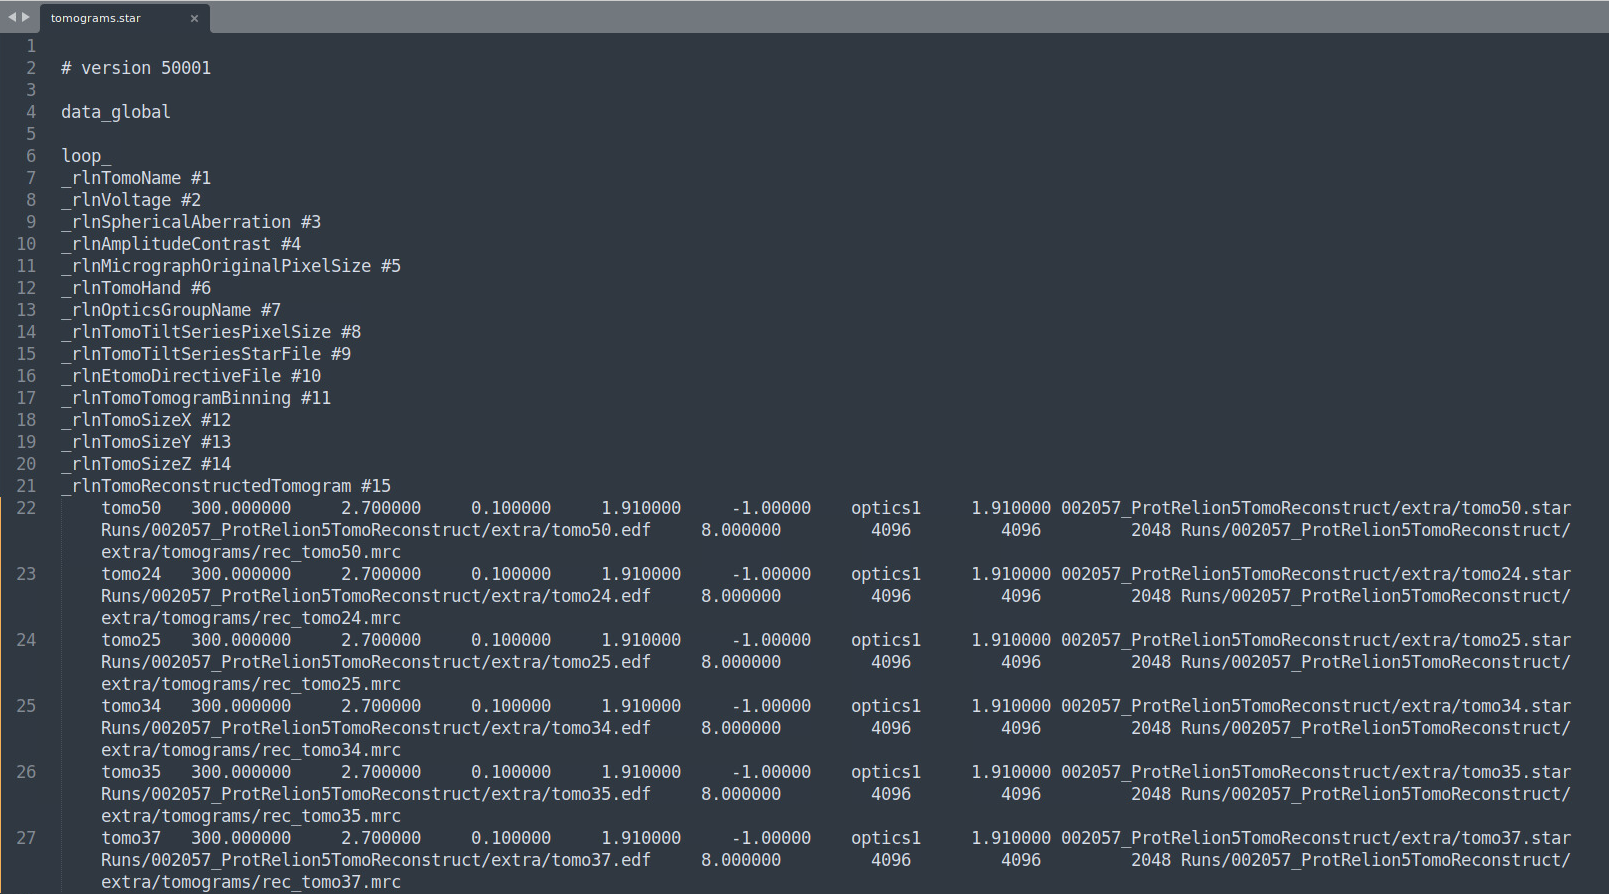Click the tomo24.edf directive file path

[376, 596]
